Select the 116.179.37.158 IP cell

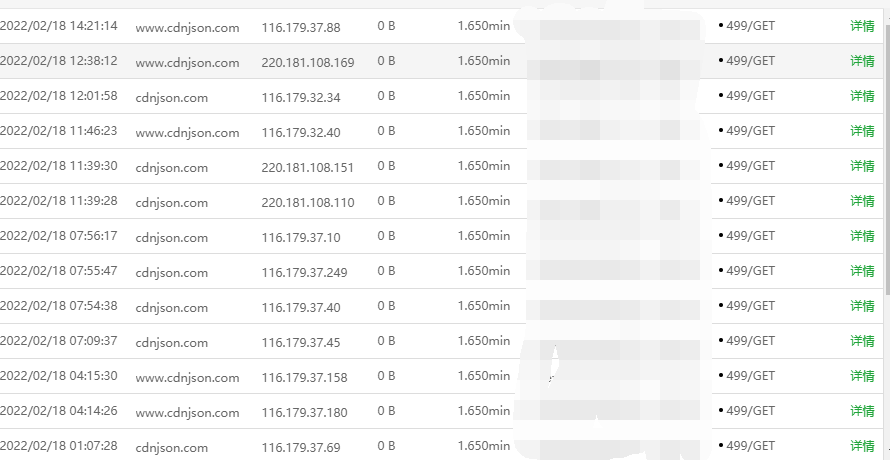pos(305,378)
